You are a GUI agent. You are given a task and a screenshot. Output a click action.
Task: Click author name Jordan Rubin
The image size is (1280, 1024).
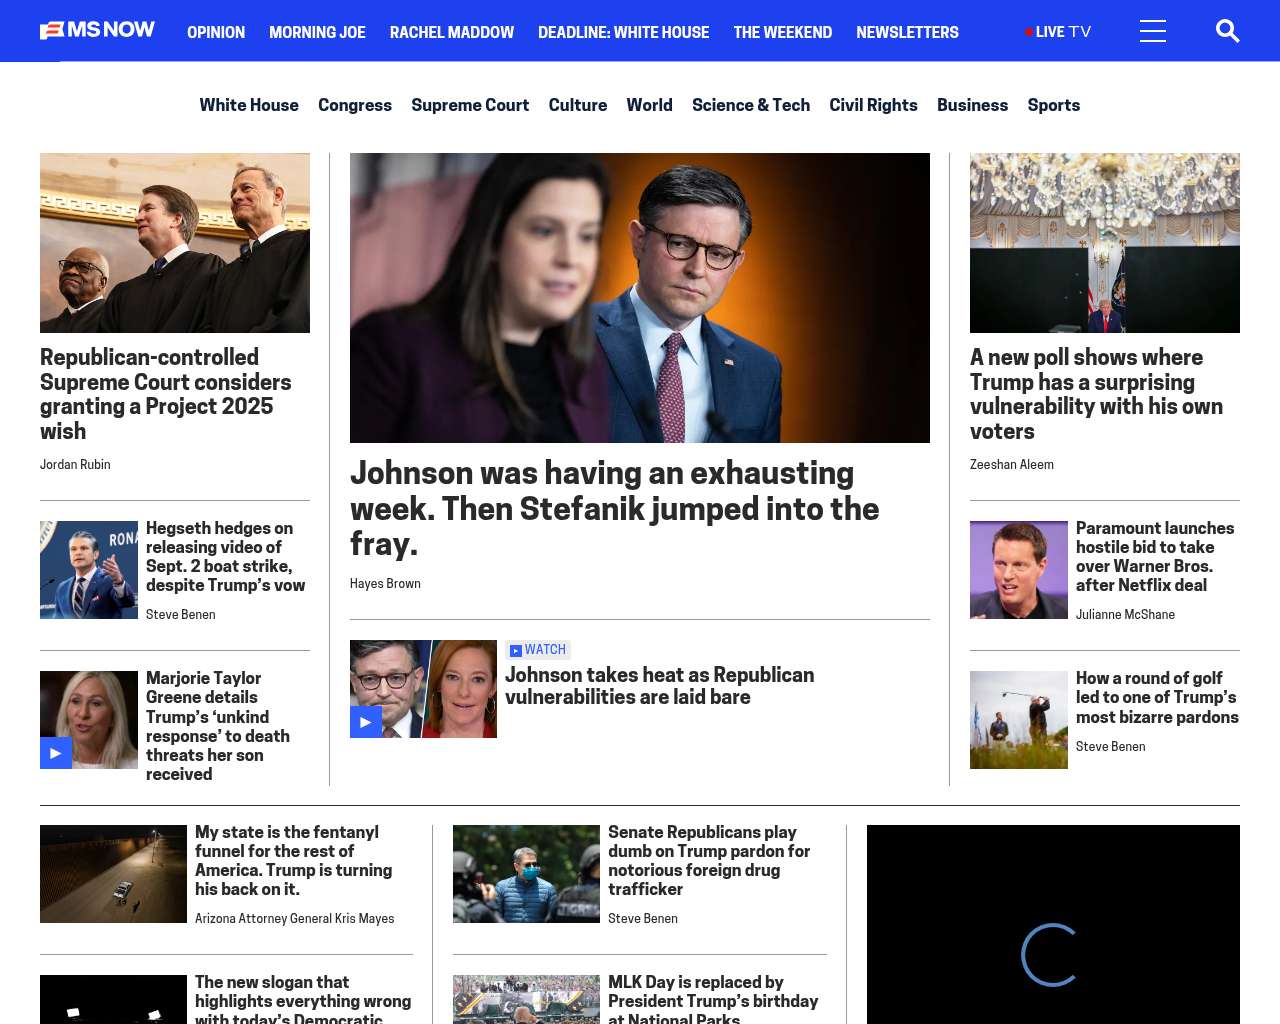point(75,465)
